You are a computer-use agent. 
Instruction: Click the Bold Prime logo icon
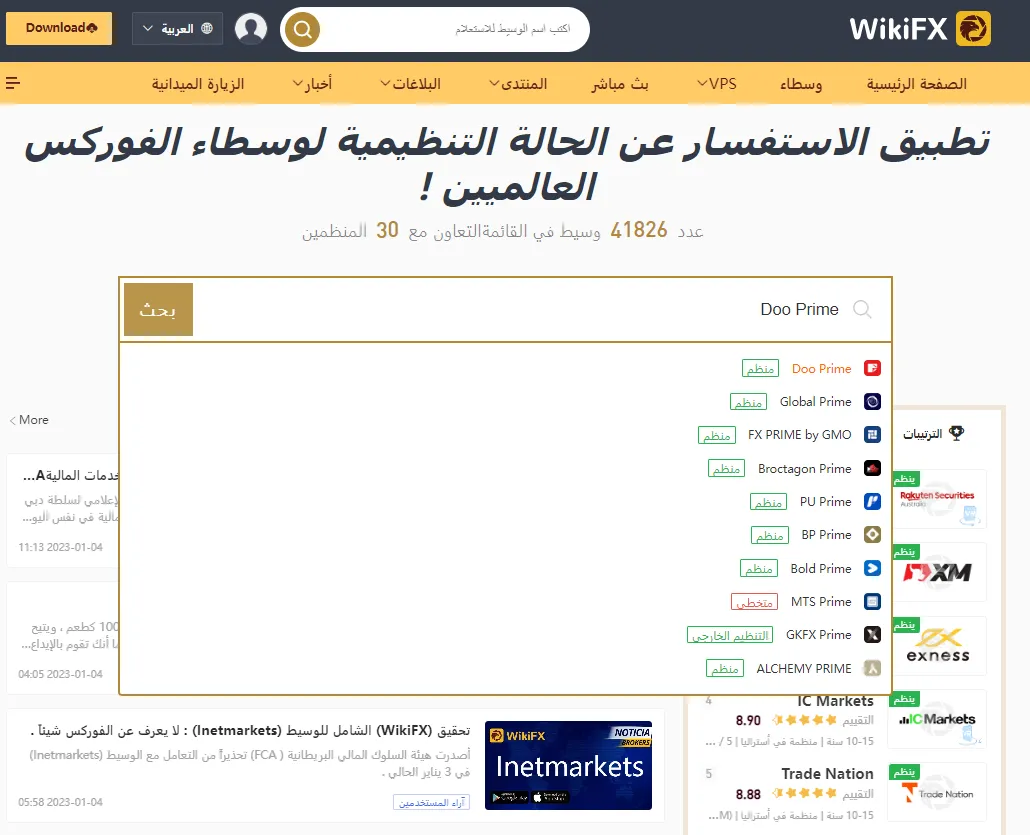[x=872, y=568]
